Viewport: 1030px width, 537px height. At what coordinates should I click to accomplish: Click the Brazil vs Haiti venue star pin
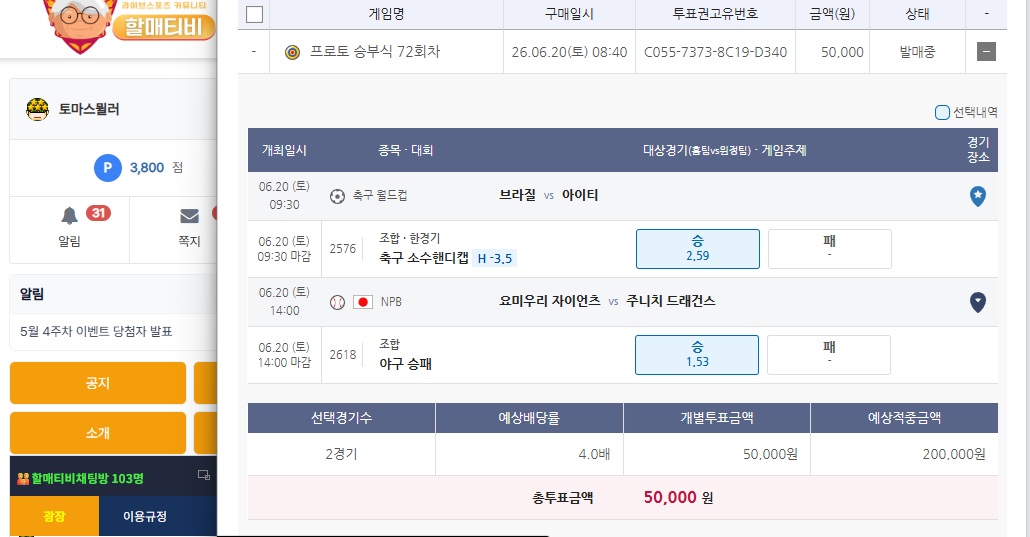click(x=977, y=196)
